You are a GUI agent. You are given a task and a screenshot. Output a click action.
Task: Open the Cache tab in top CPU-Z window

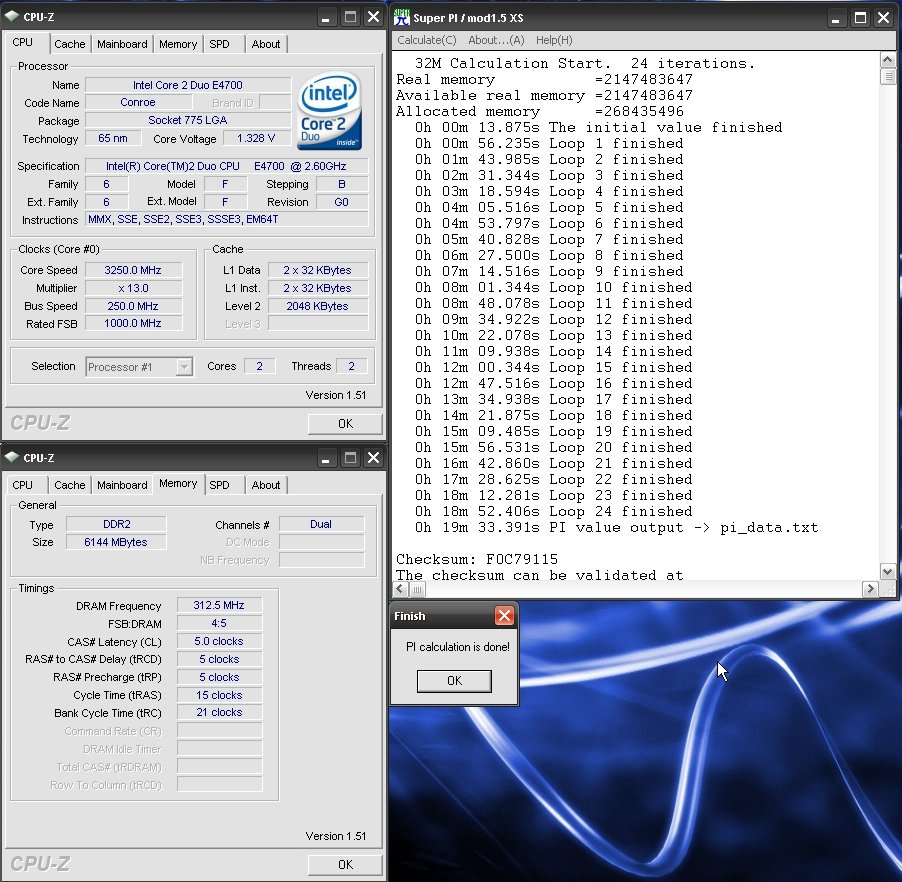point(70,44)
